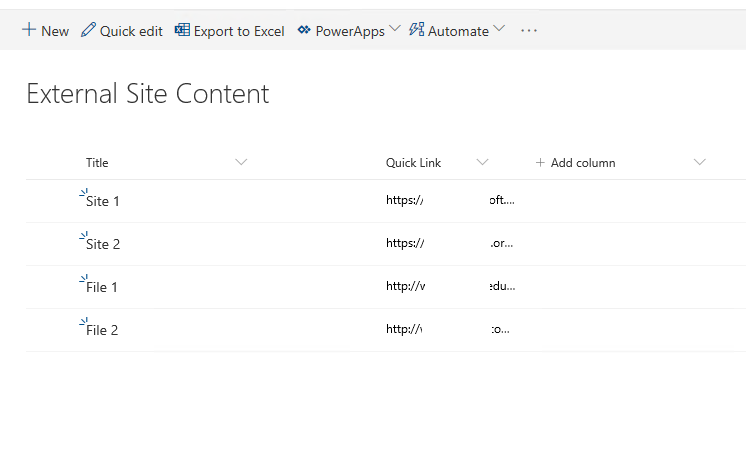Open the File 2 item
Image resolution: width=746 pixels, height=453 pixels.
(x=102, y=330)
